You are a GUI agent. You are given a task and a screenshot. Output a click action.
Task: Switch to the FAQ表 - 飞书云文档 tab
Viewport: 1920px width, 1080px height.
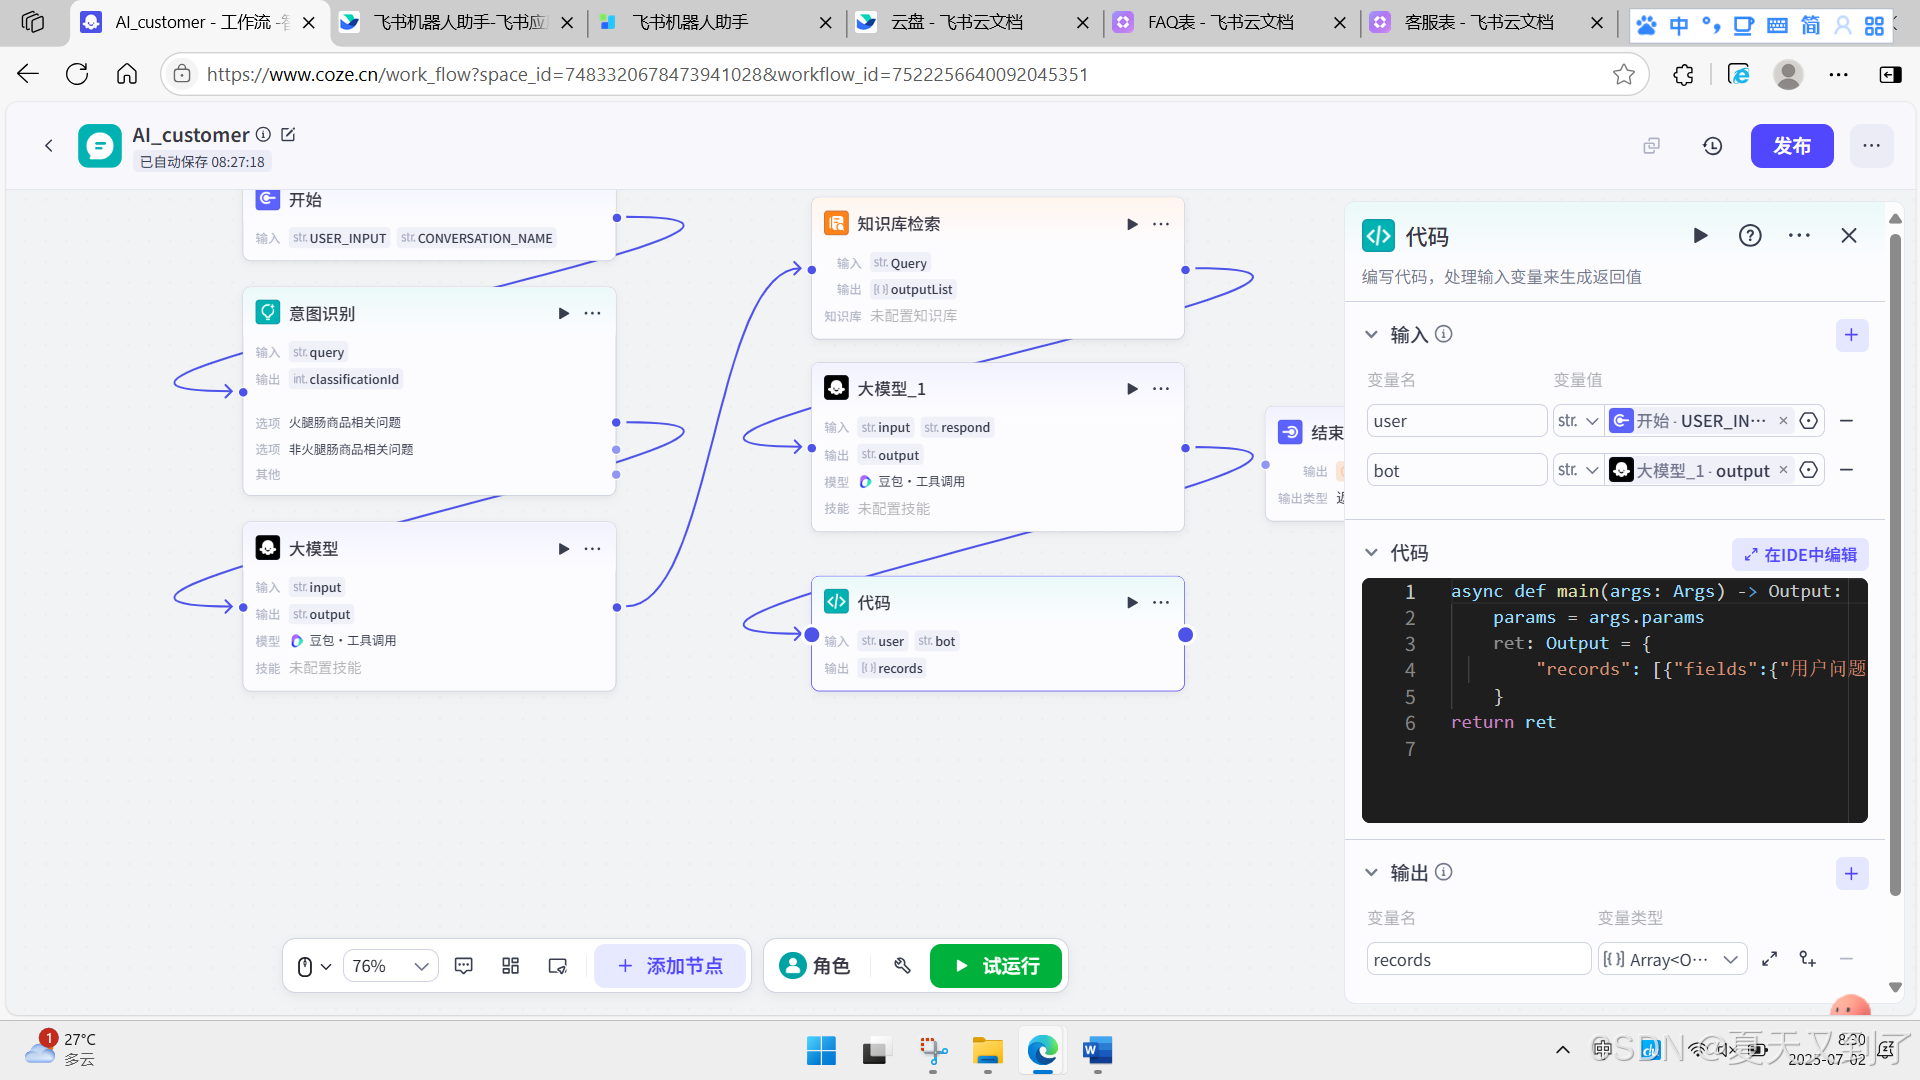(1220, 22)
